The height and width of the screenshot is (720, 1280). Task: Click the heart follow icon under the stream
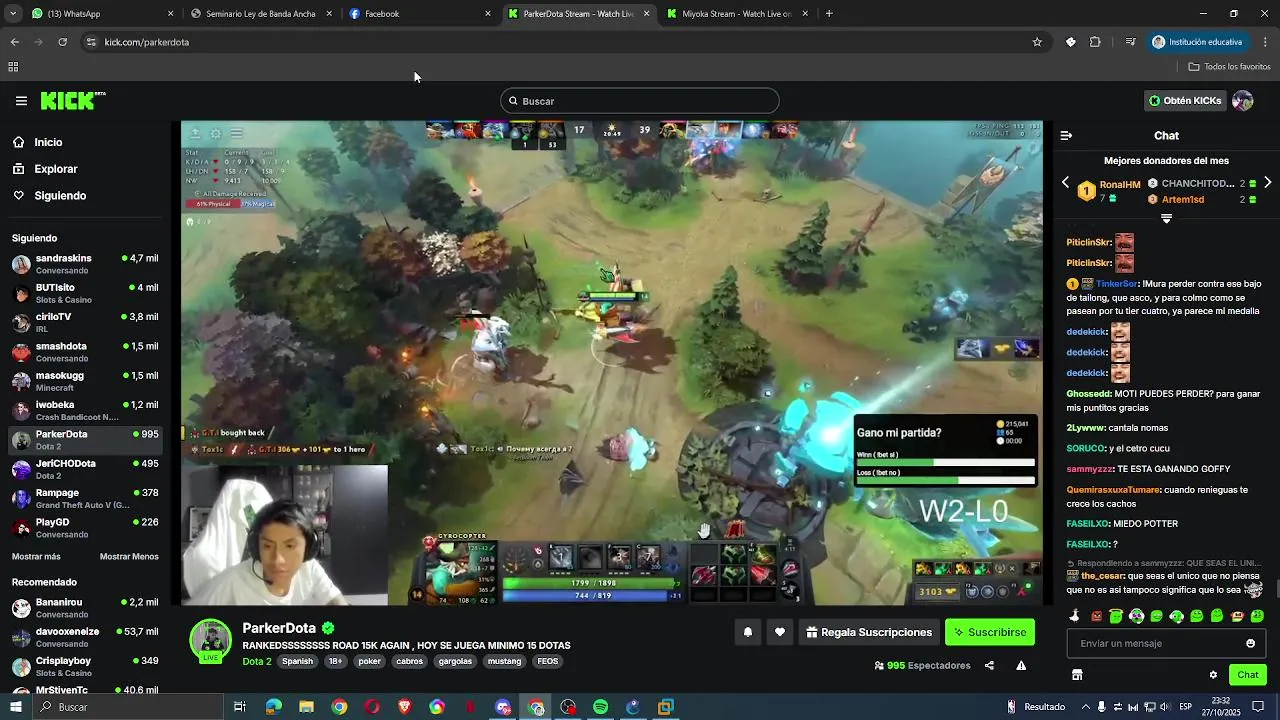(780, 632)
